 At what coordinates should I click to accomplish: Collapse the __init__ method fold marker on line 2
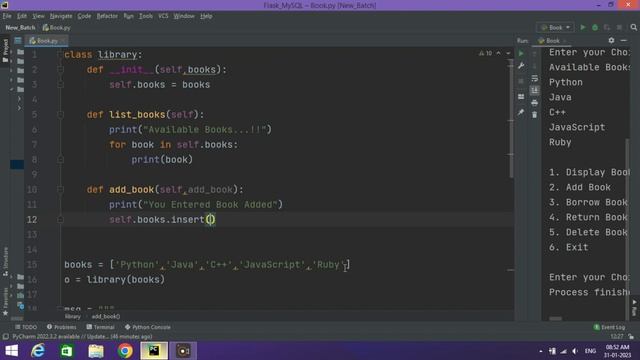tap(60, 70)
